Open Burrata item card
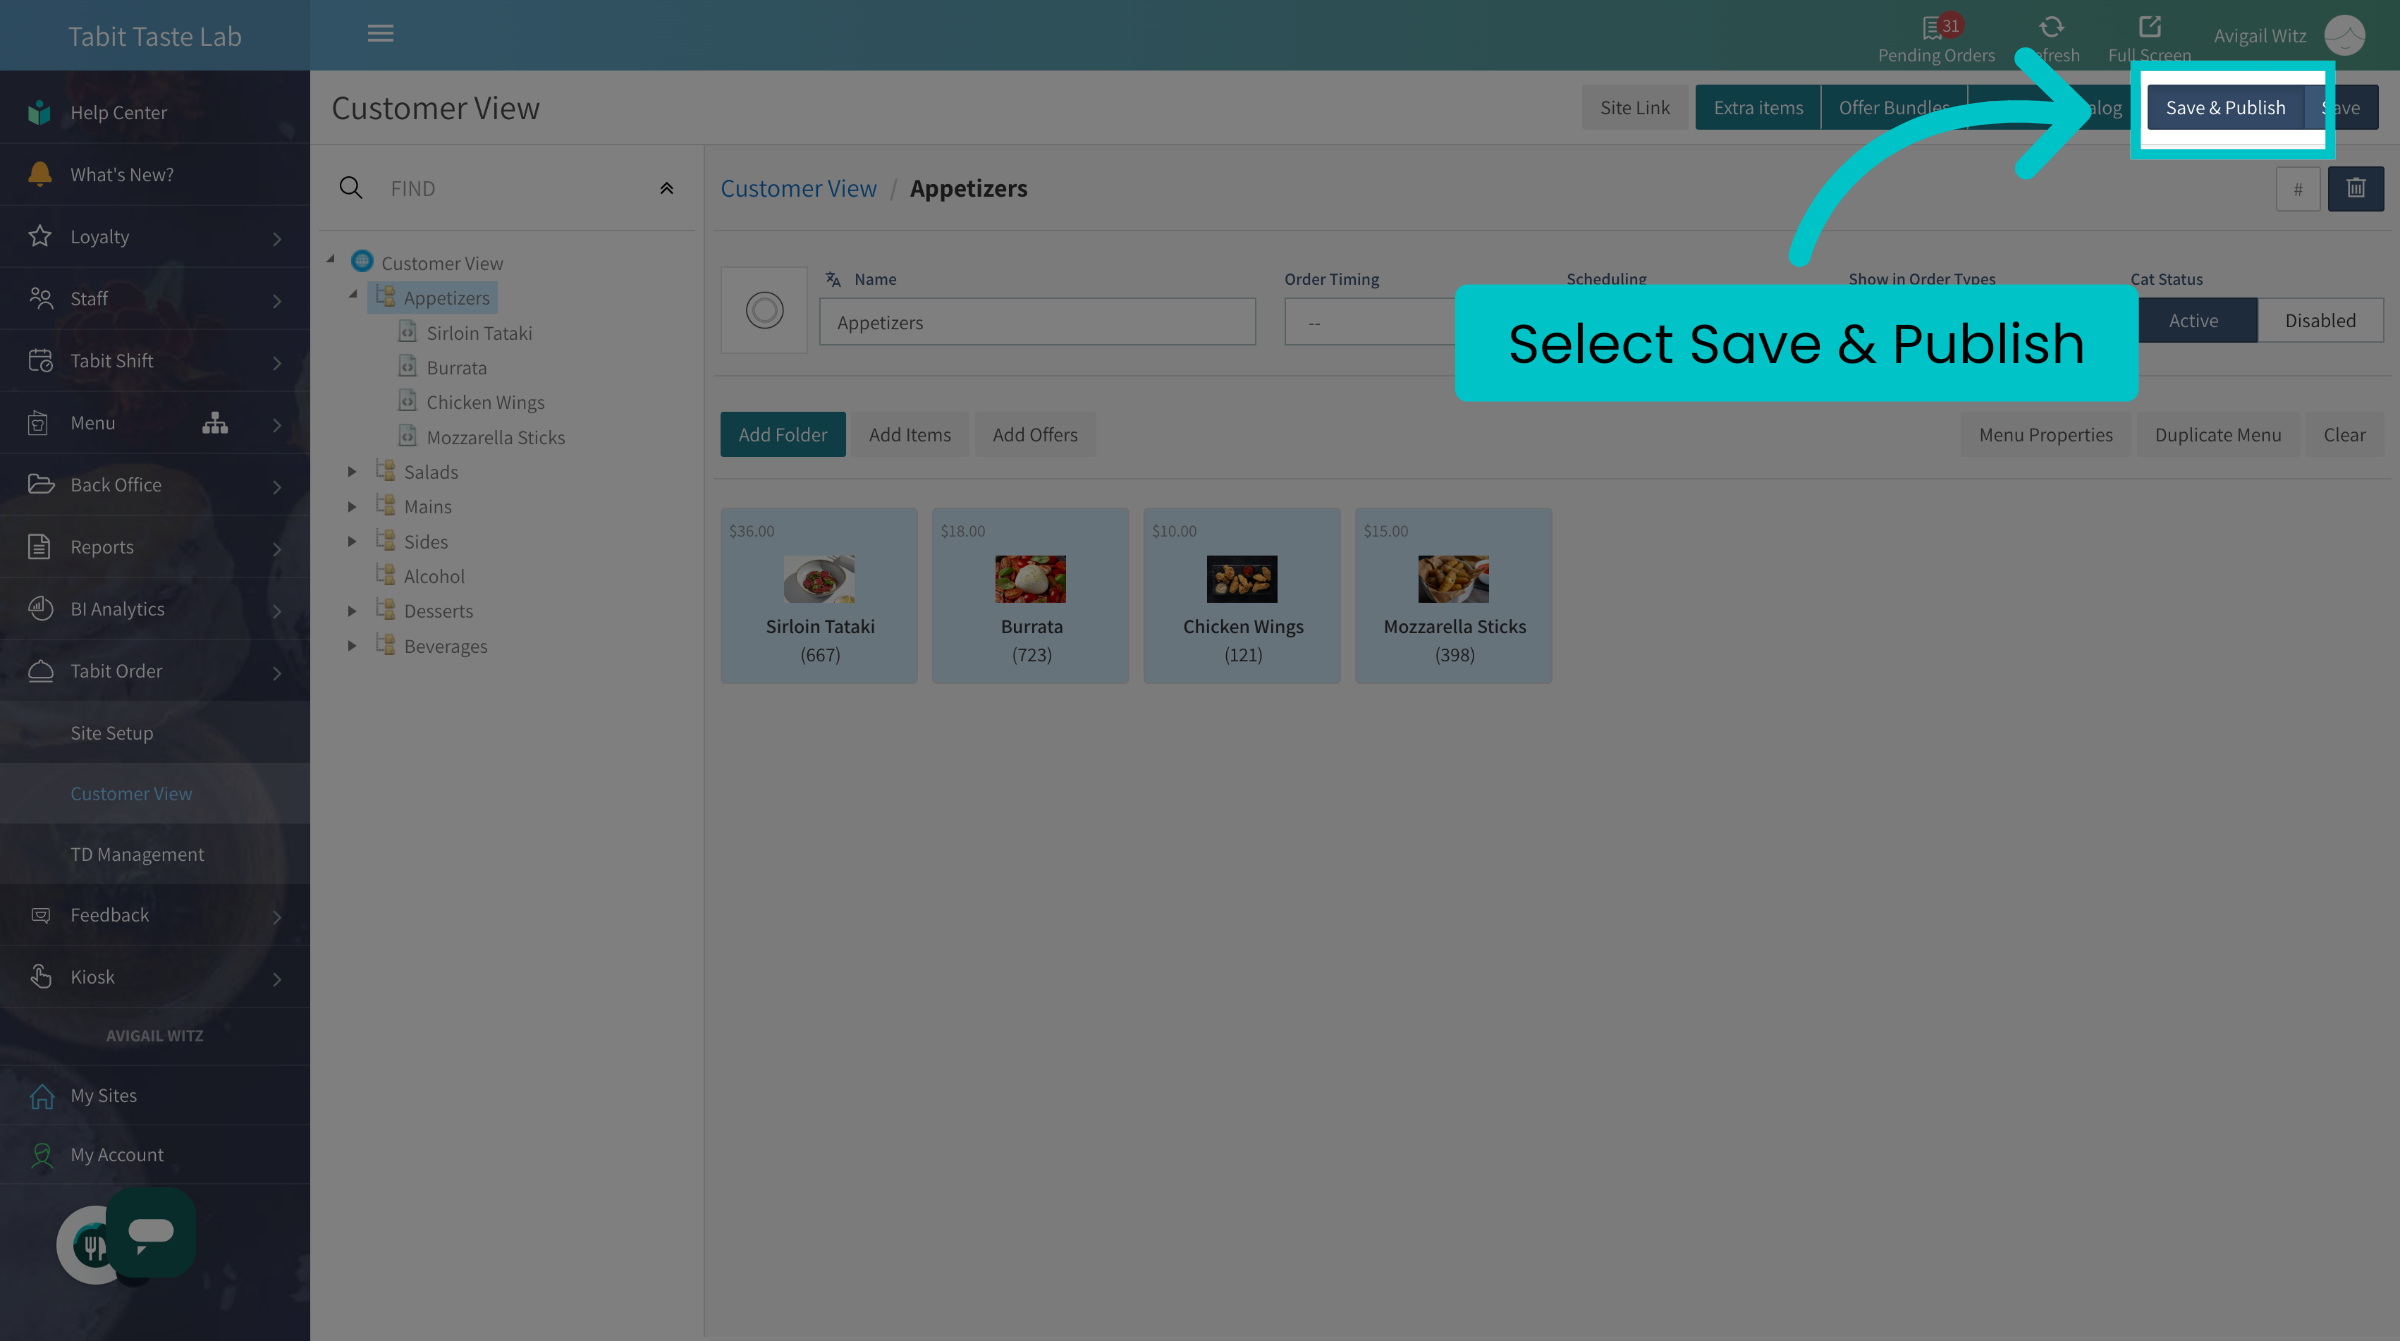 click(x=1030, y=596)
